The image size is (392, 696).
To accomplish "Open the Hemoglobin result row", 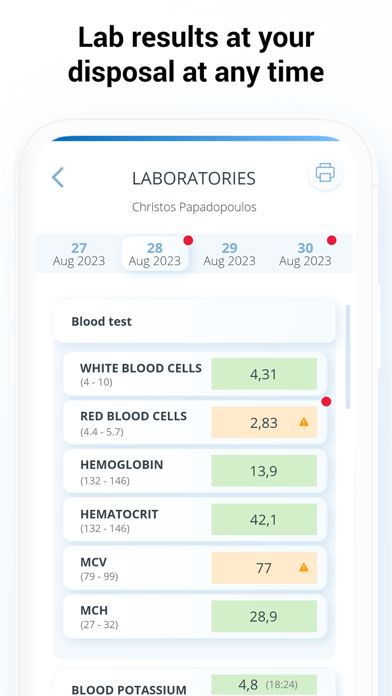I will tap(195, 471).
